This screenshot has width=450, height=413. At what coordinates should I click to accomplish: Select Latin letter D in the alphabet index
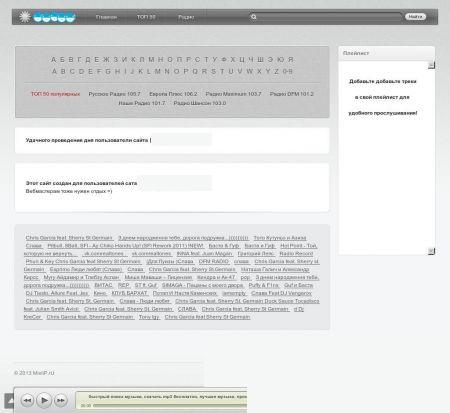tap(81, 71)
